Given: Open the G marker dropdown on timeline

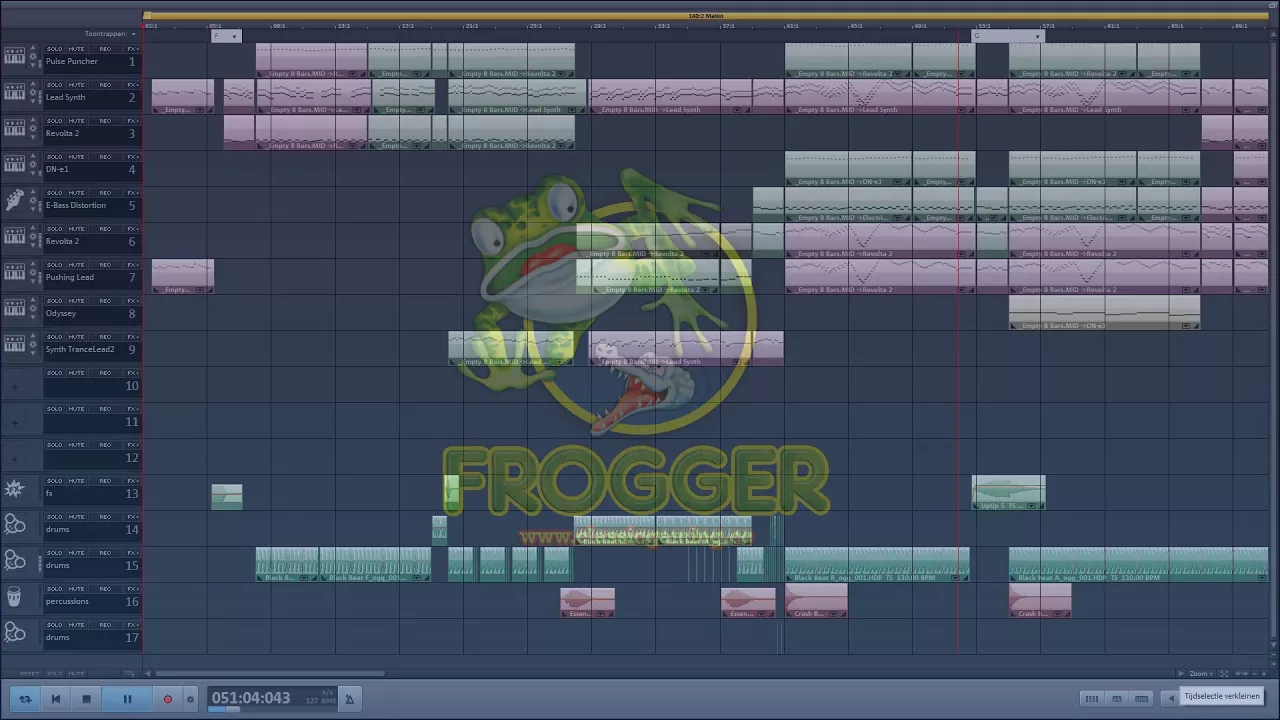Looking at the screenshot, I should (x=1038, y=36).
